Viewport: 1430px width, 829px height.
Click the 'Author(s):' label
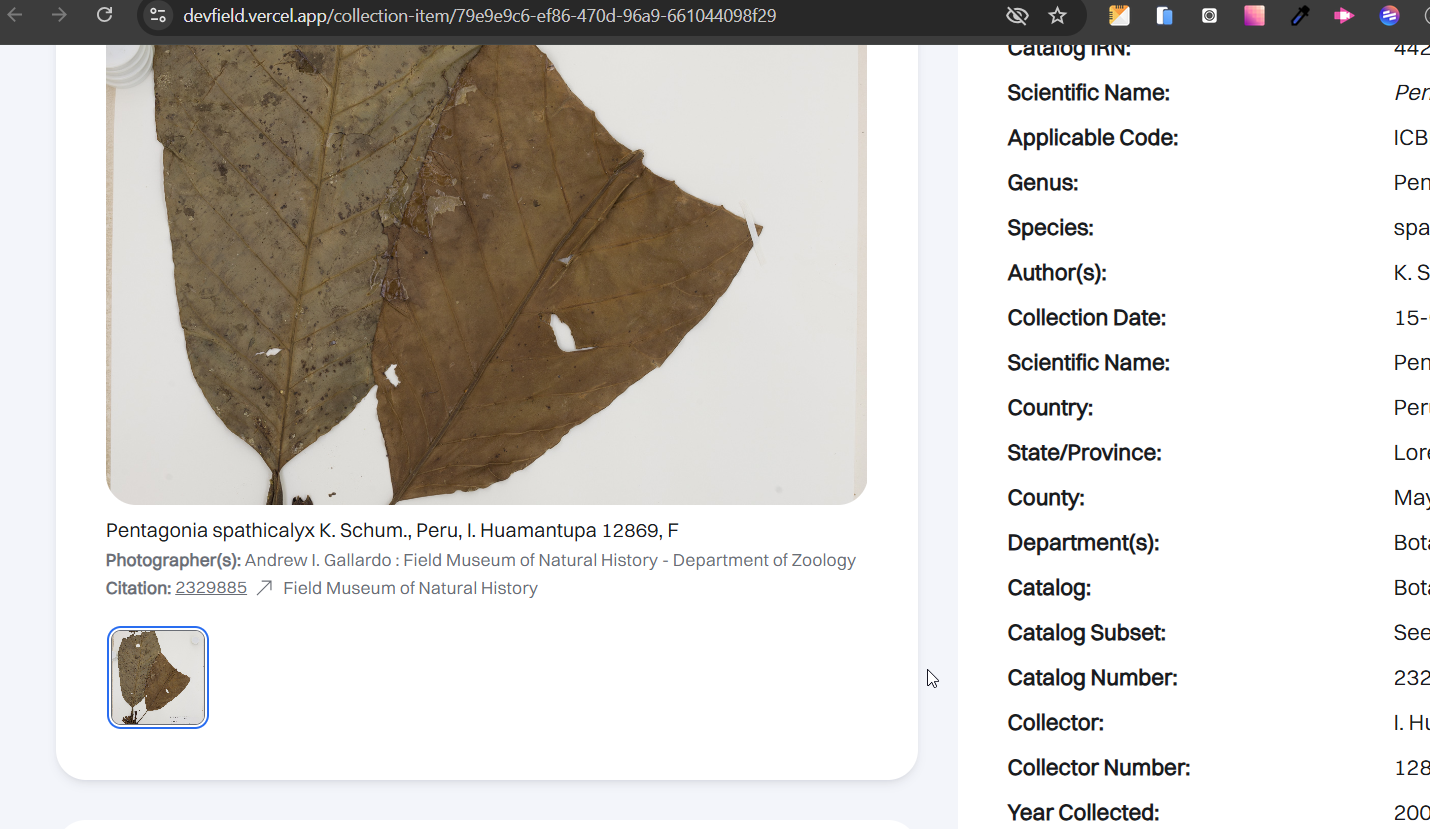(1057, 273)
